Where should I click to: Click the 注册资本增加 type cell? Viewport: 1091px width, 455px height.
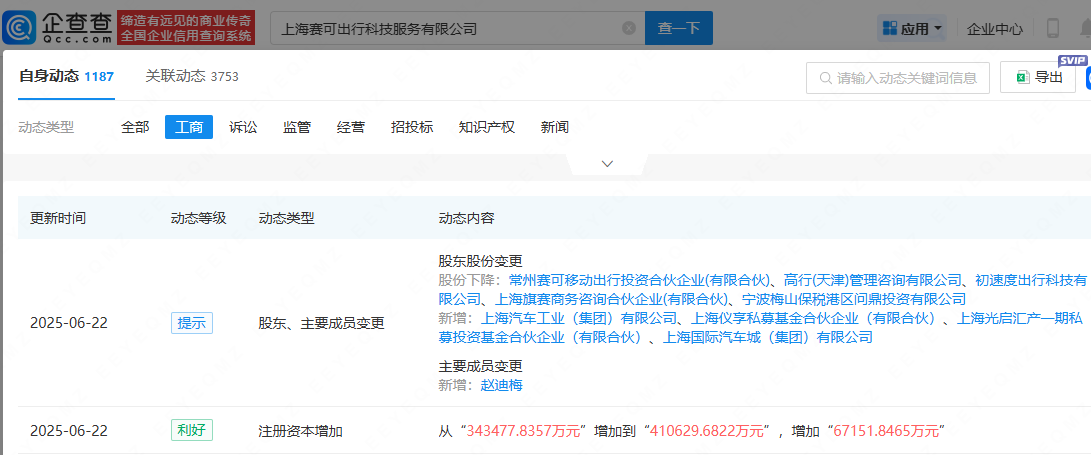coord(300,431)
